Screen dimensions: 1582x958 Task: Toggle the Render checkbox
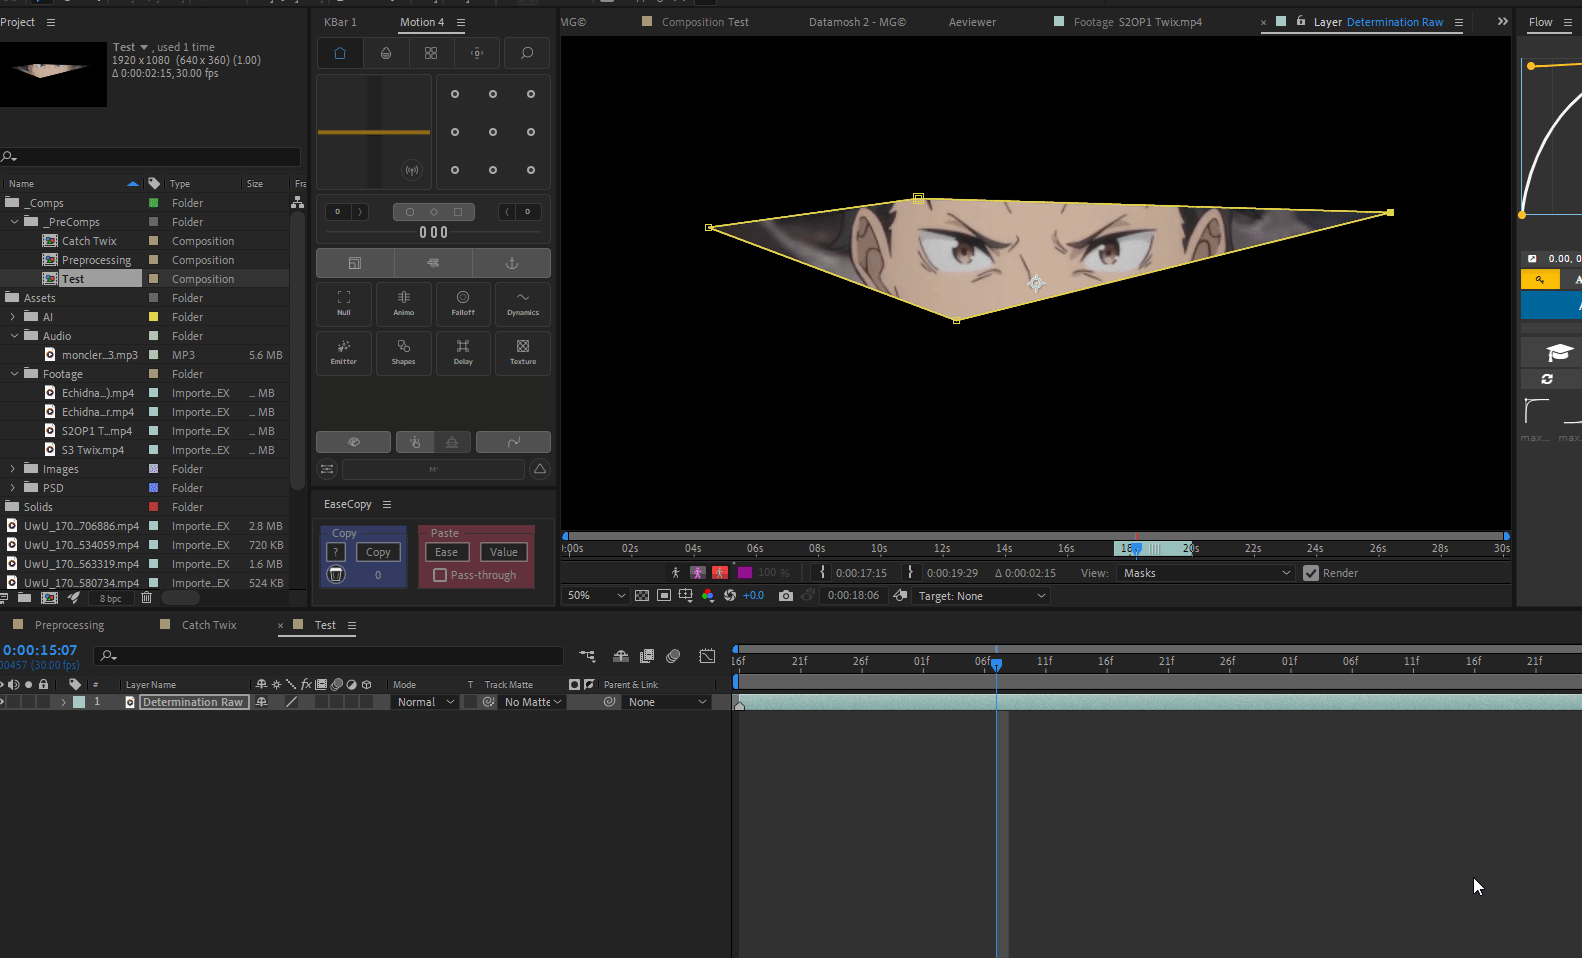(x=1311, y=573)
